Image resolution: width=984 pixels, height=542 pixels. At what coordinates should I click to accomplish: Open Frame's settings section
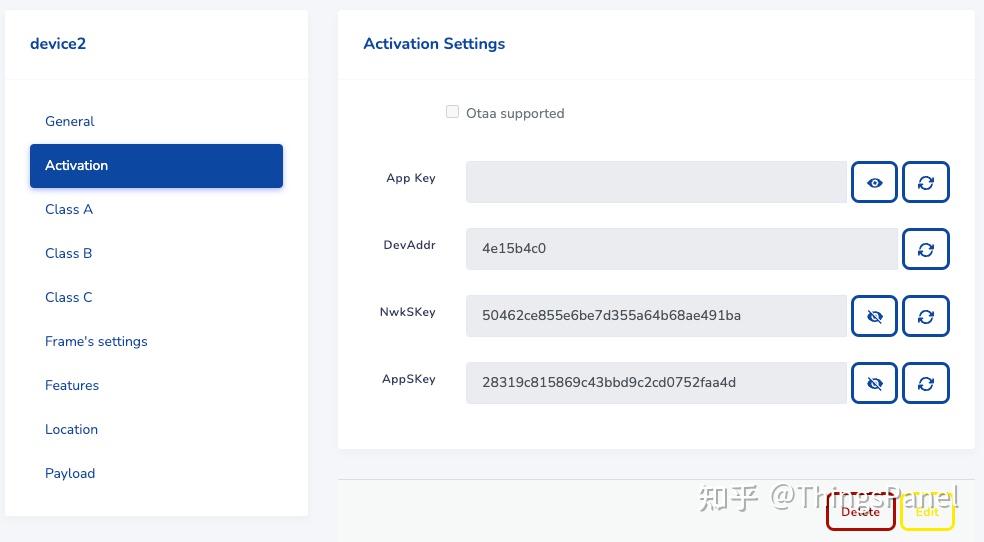[96, 341]
